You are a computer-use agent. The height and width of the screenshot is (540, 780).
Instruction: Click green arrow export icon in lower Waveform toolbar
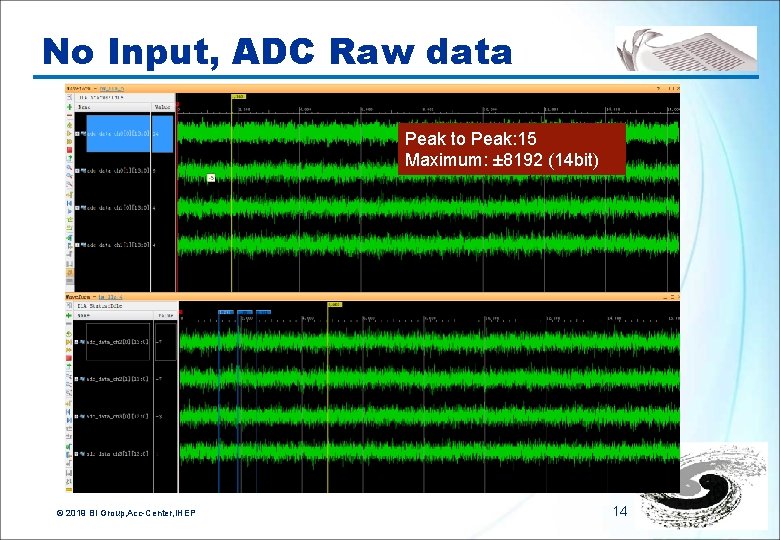pos(69,366)
